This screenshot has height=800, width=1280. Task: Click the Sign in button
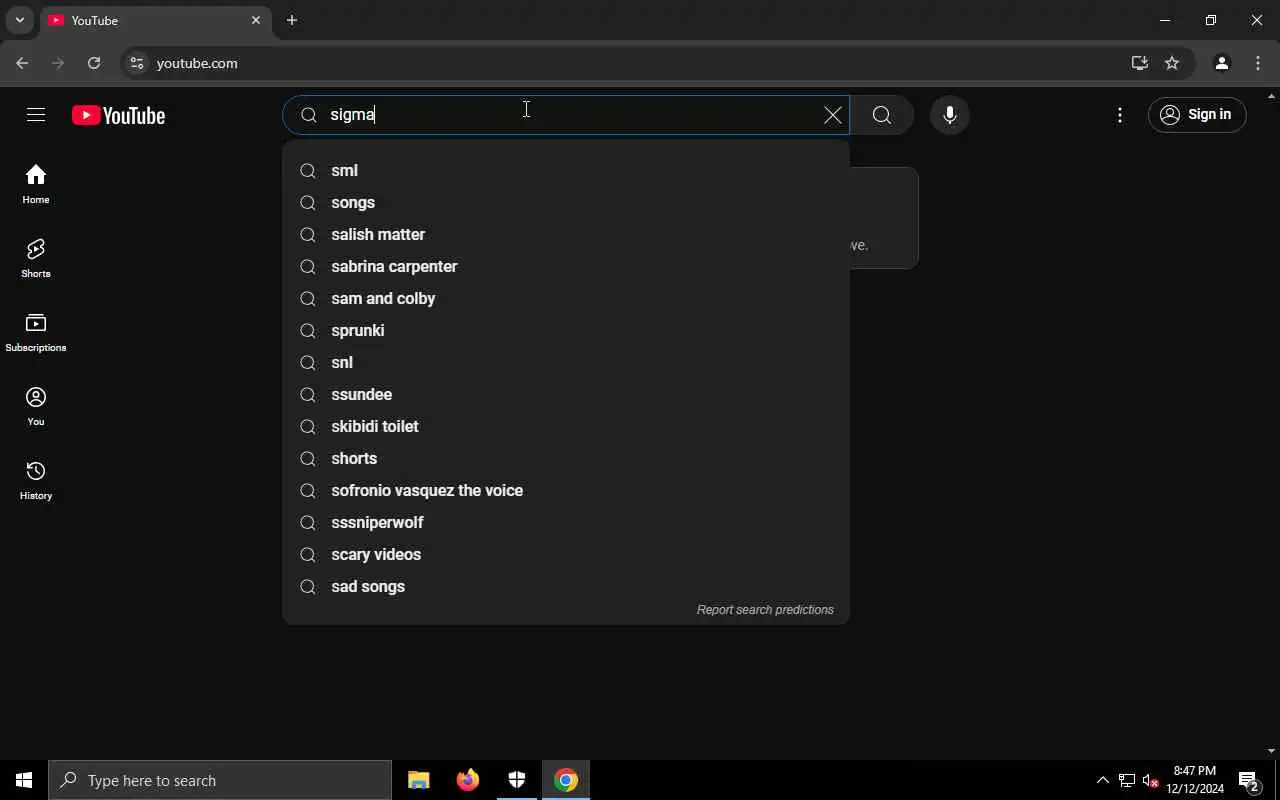1197,114
